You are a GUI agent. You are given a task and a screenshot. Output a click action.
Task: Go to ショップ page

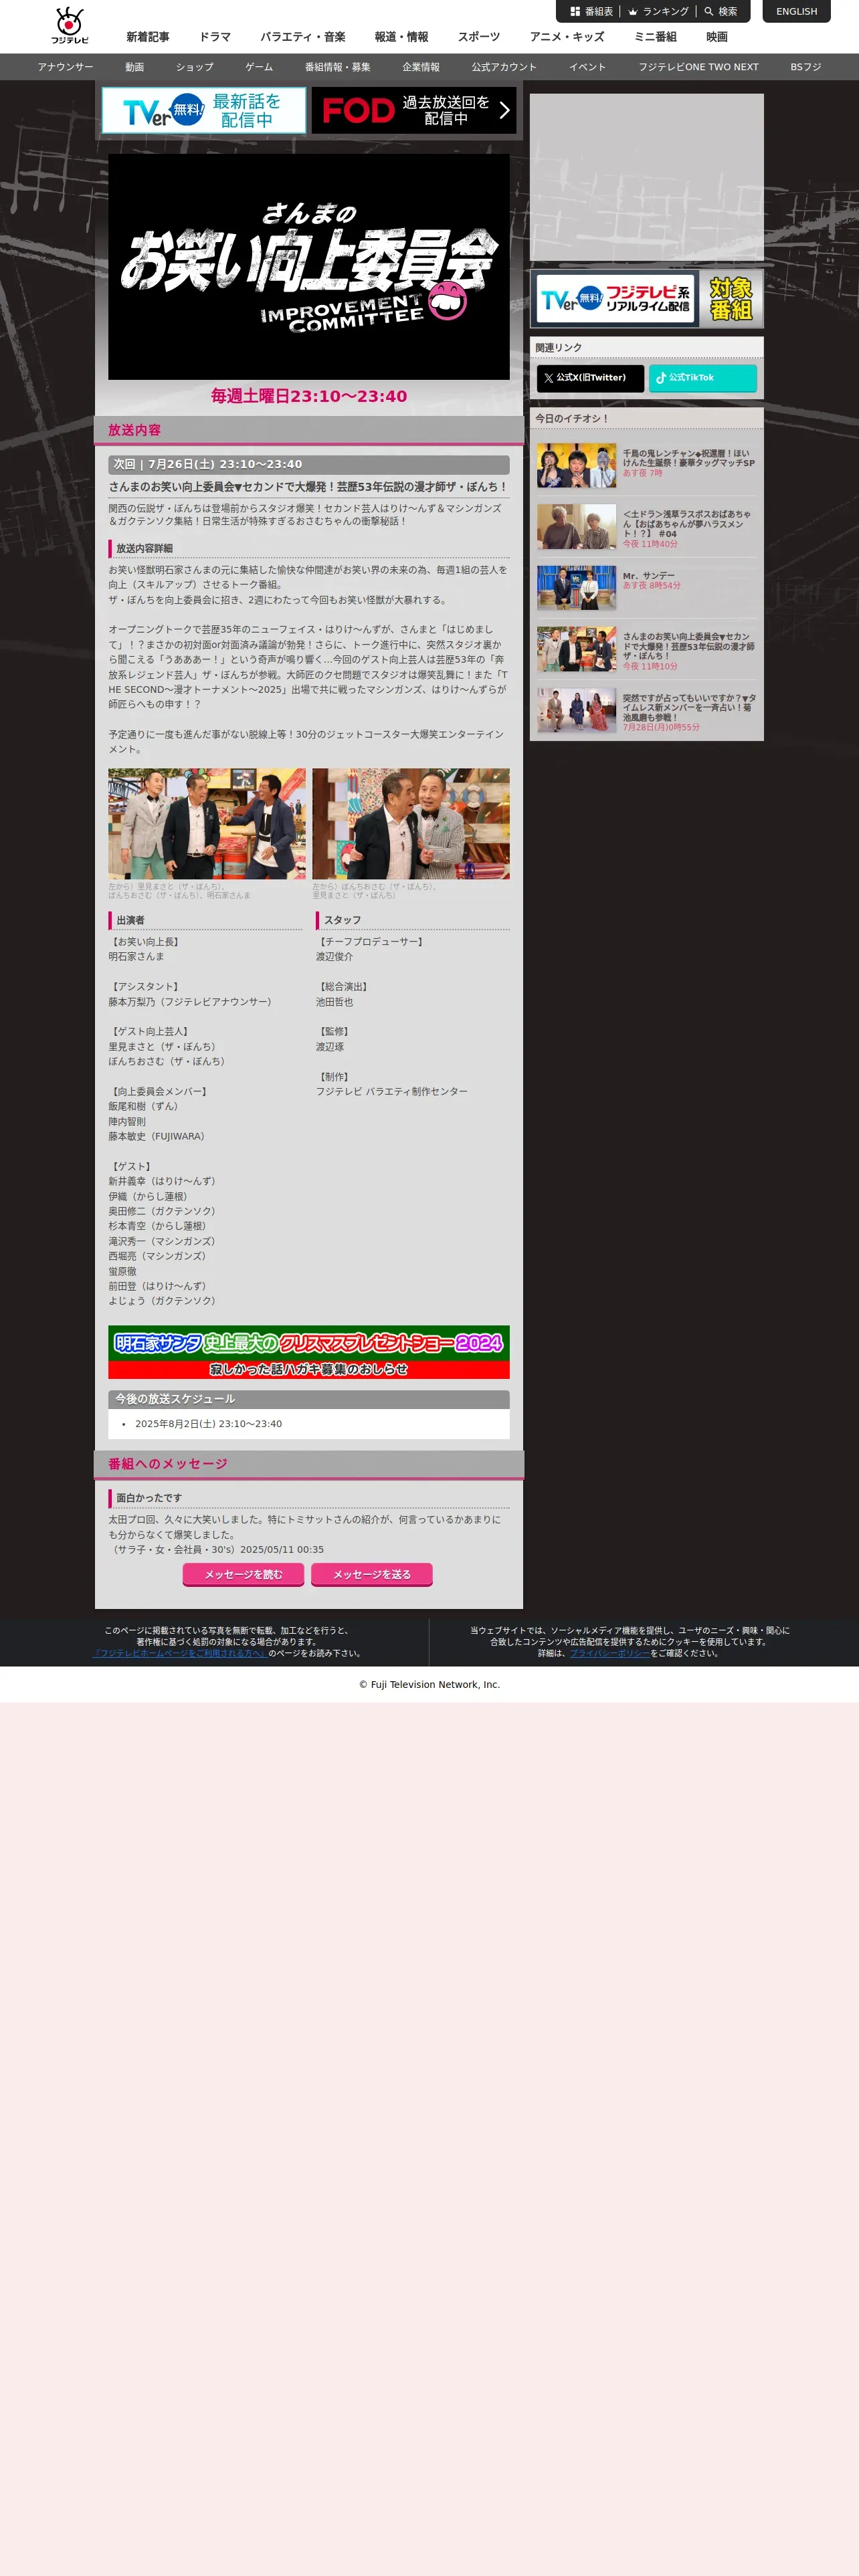click(195, 67)
